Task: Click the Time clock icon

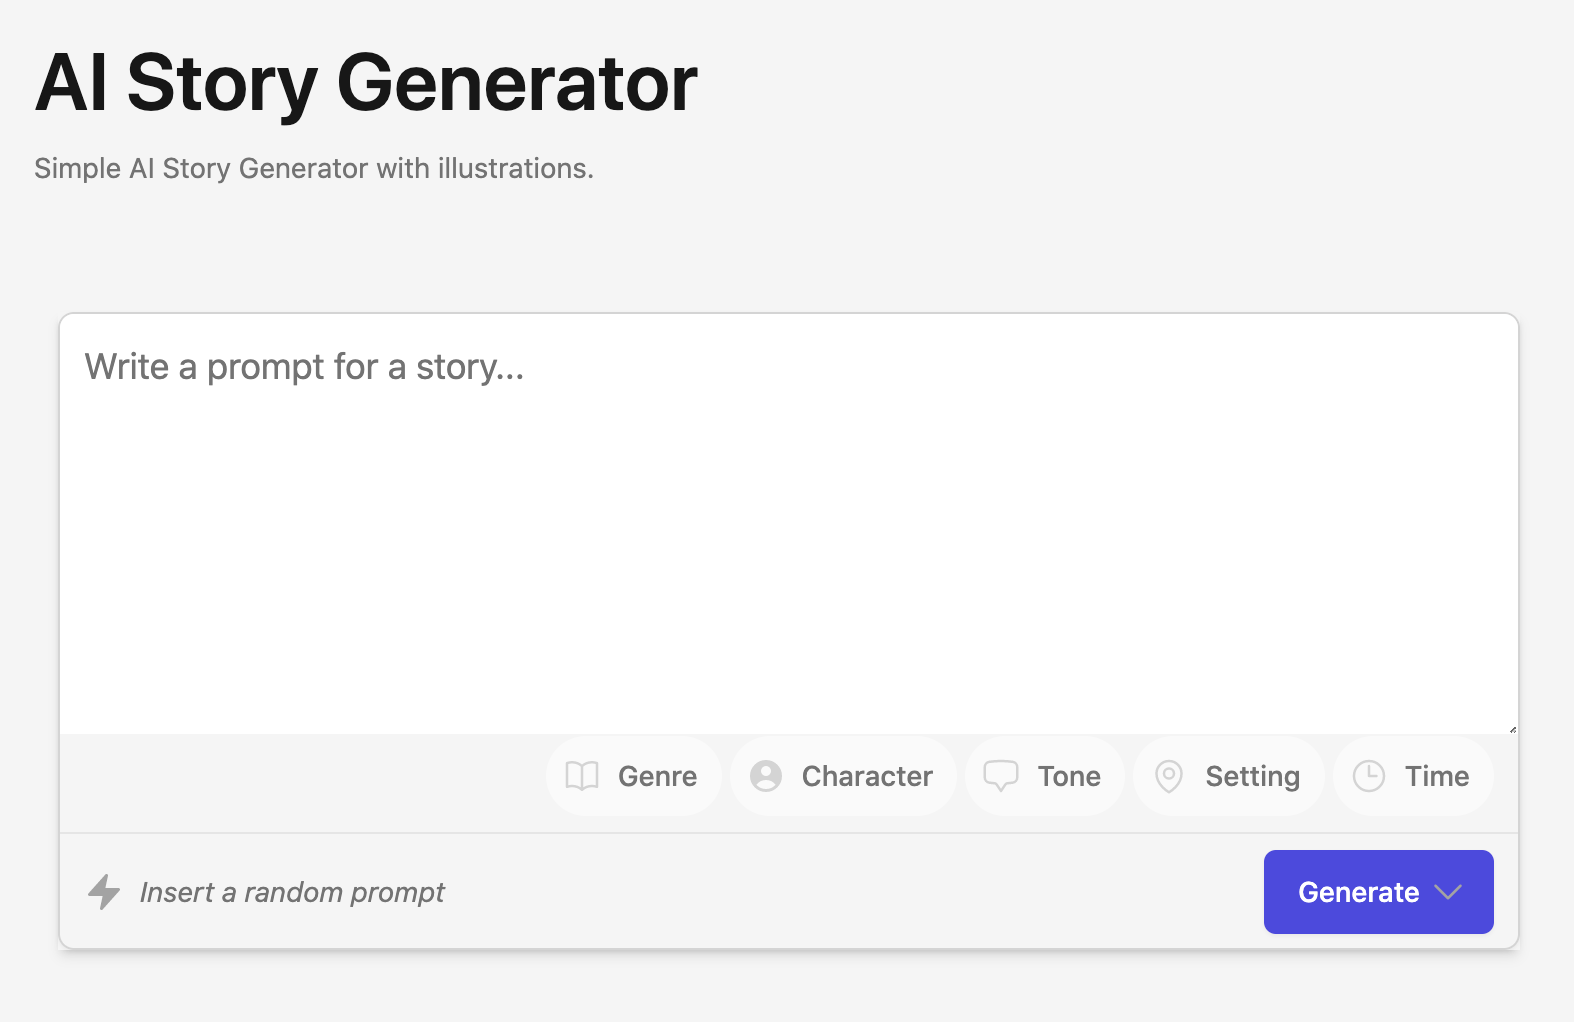Action: pos(1369,776)
